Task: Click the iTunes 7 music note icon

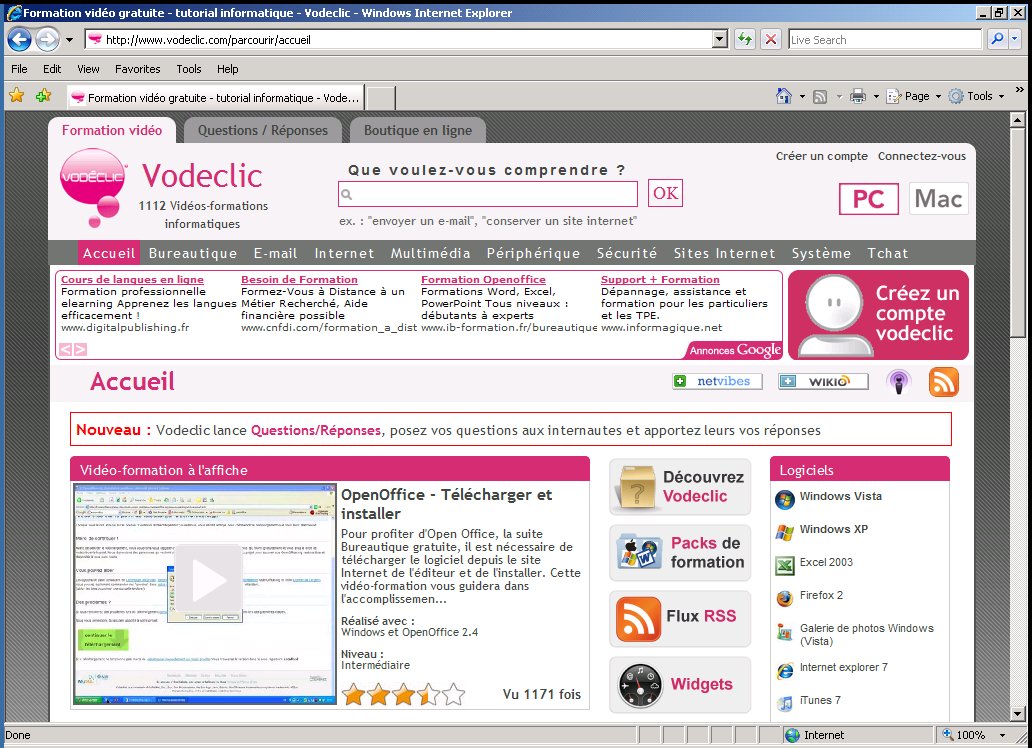Action: [x=785, y=703]
